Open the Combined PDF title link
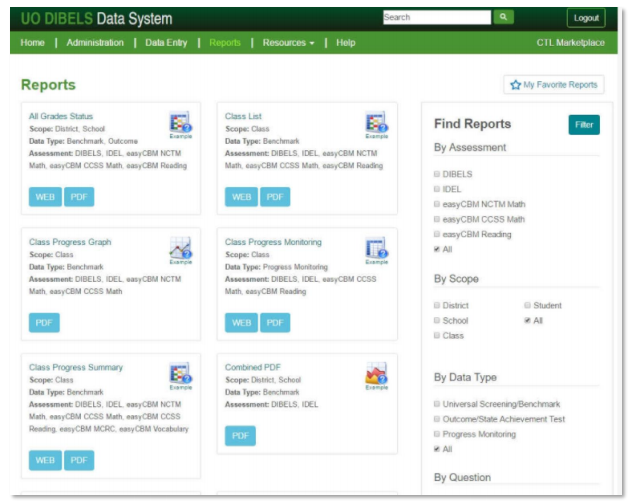634x504 pixels. 253,367
